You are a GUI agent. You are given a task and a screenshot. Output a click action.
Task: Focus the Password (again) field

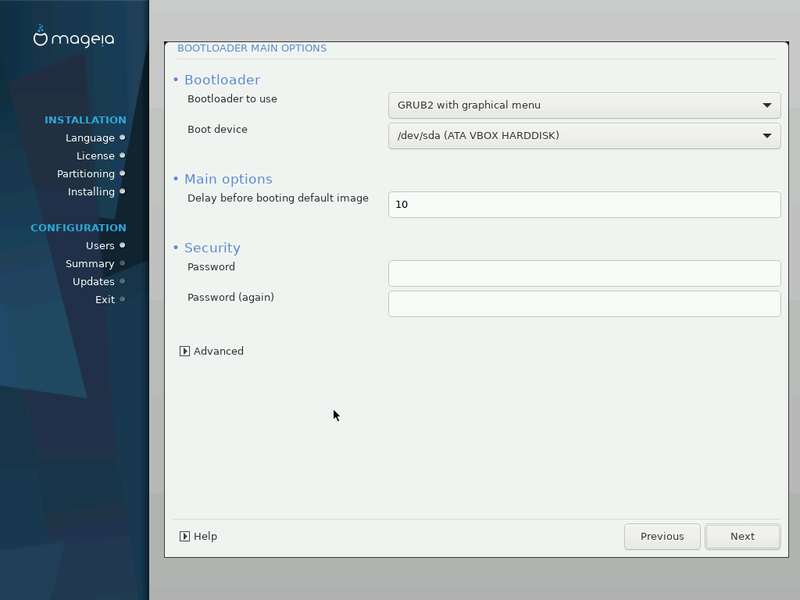point(584,304)
